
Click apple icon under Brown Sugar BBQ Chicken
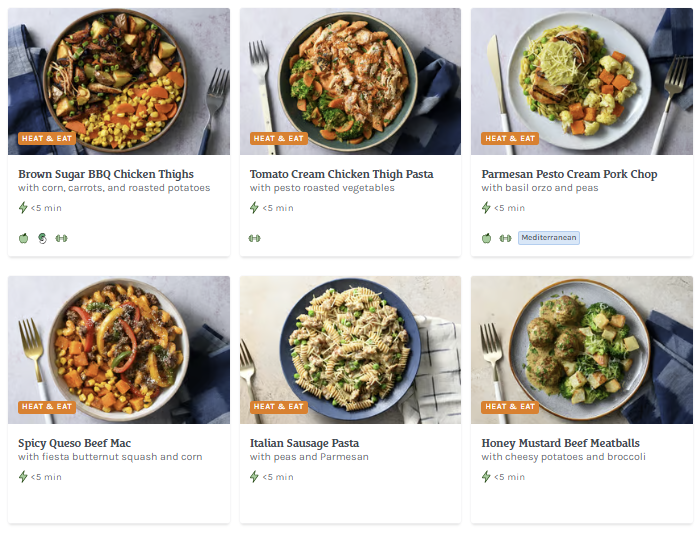tap(24, 238)
